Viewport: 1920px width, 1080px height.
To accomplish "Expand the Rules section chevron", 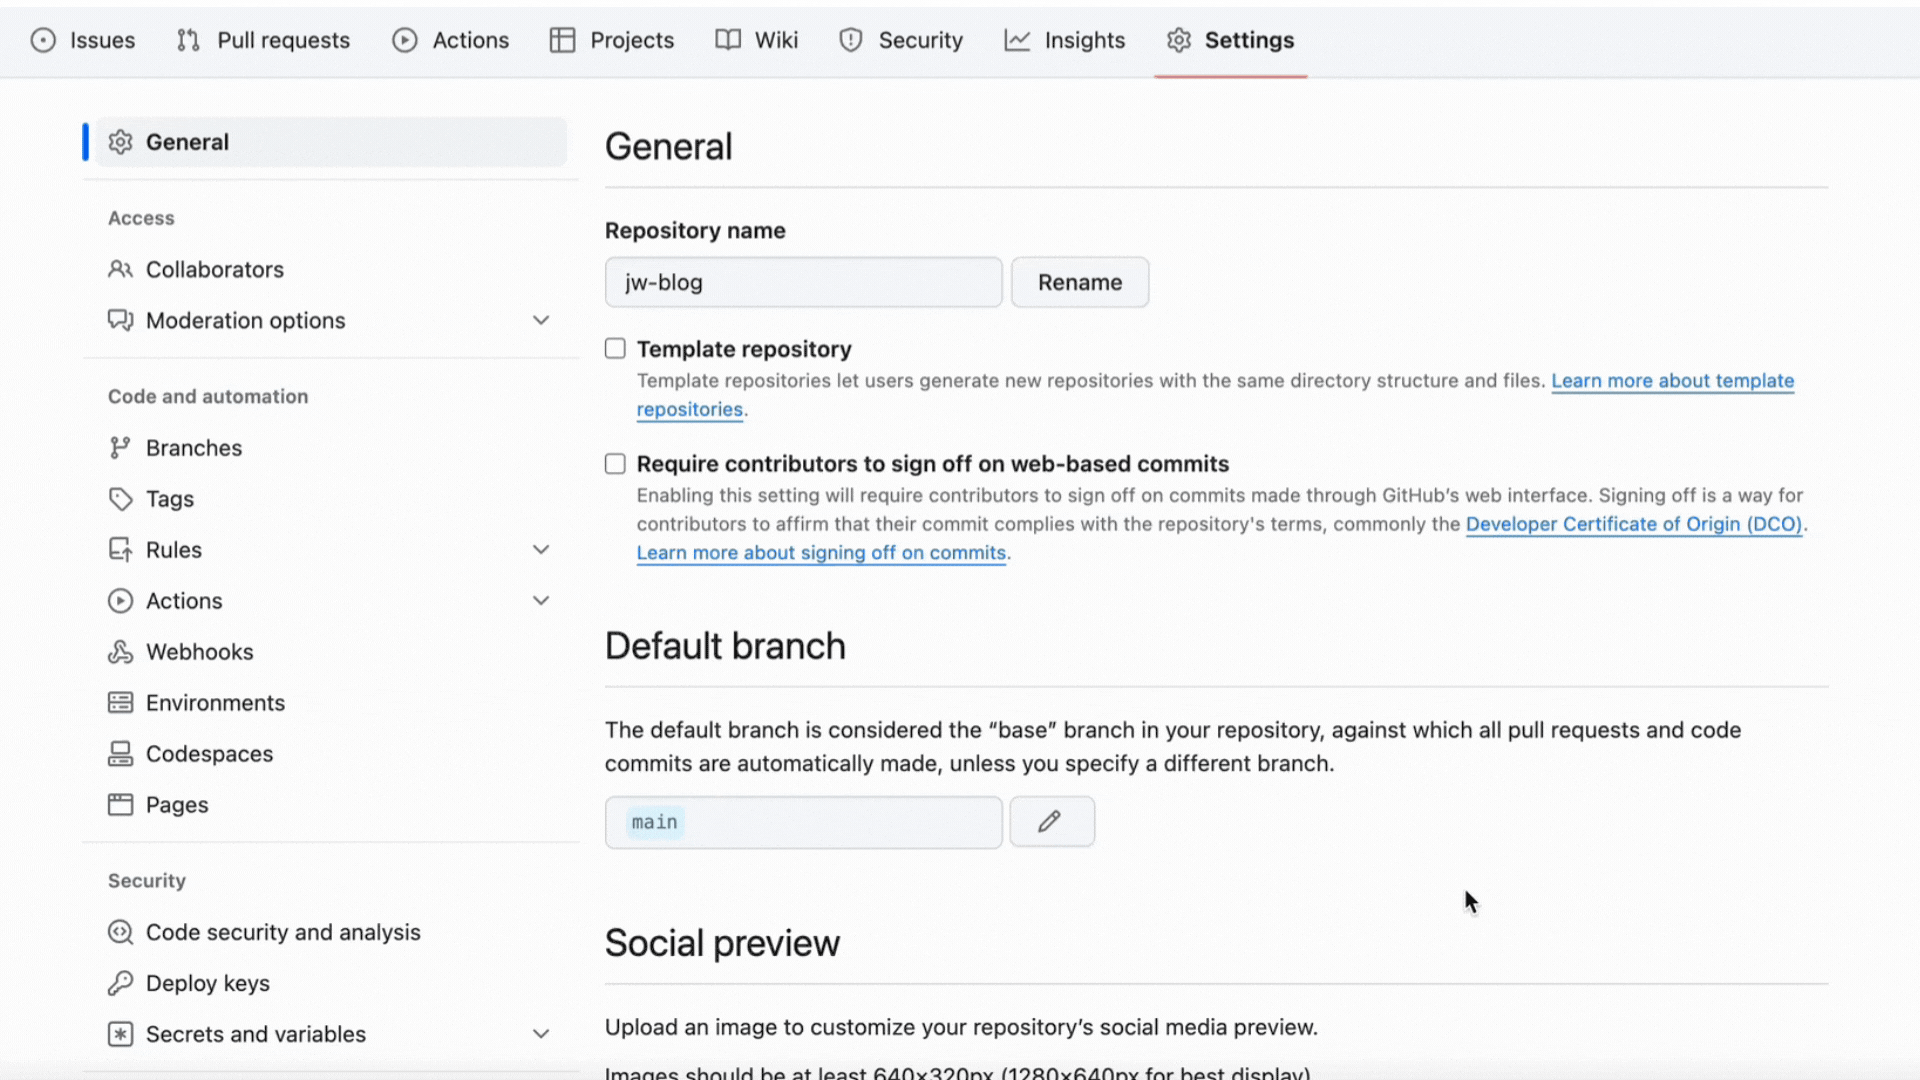I will (x=541, y=549).
